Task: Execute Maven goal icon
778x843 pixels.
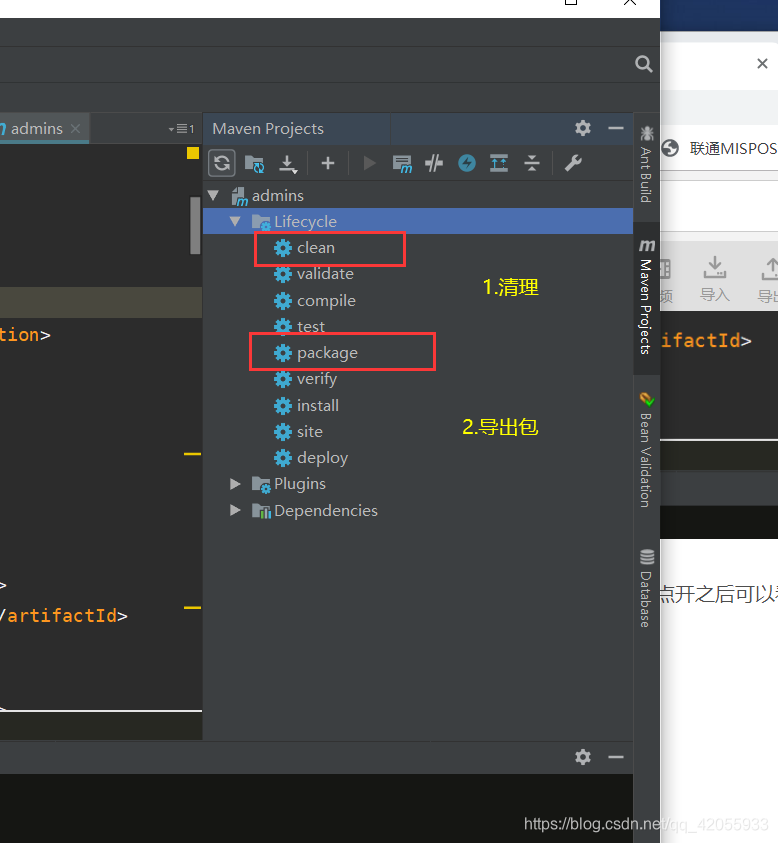Action: pos(402,163)
